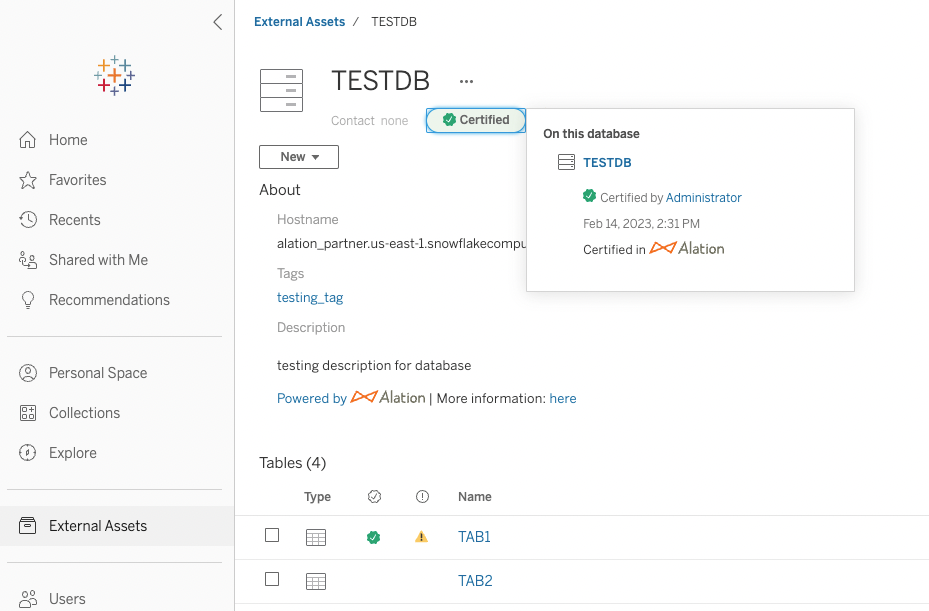
Task: Check the checkbox for TAB1 row
Action: 272,535
